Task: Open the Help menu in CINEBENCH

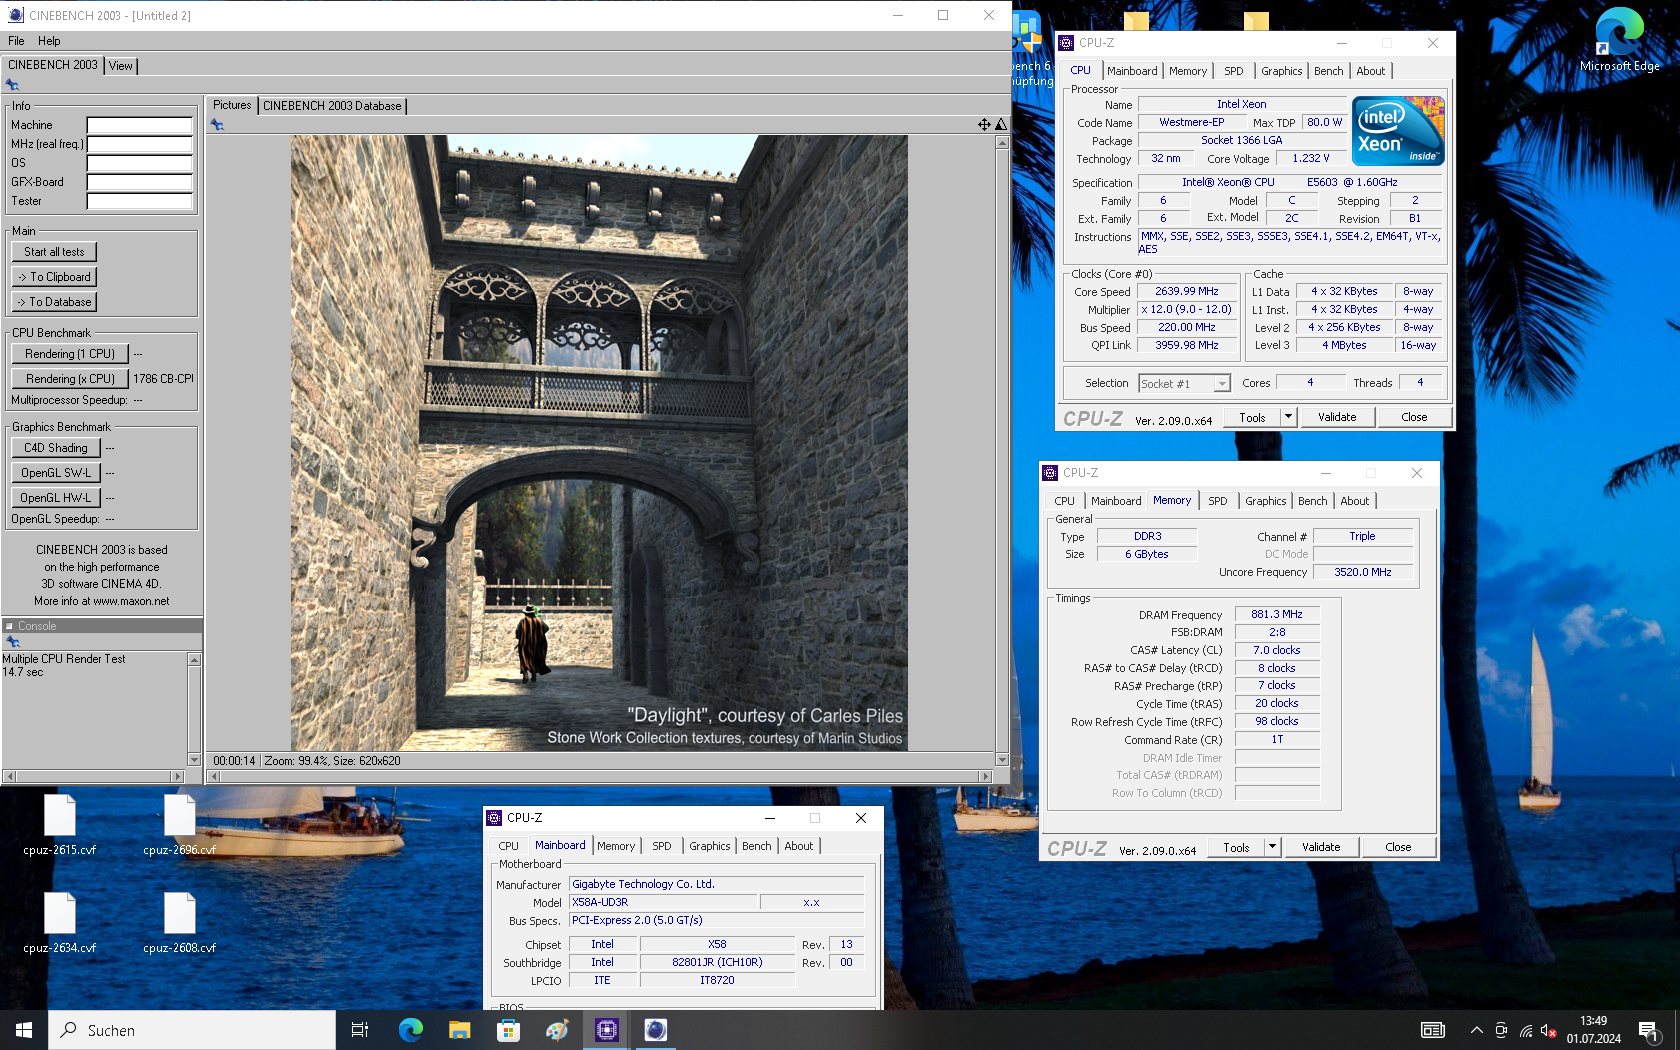Action: coord(49,41)
